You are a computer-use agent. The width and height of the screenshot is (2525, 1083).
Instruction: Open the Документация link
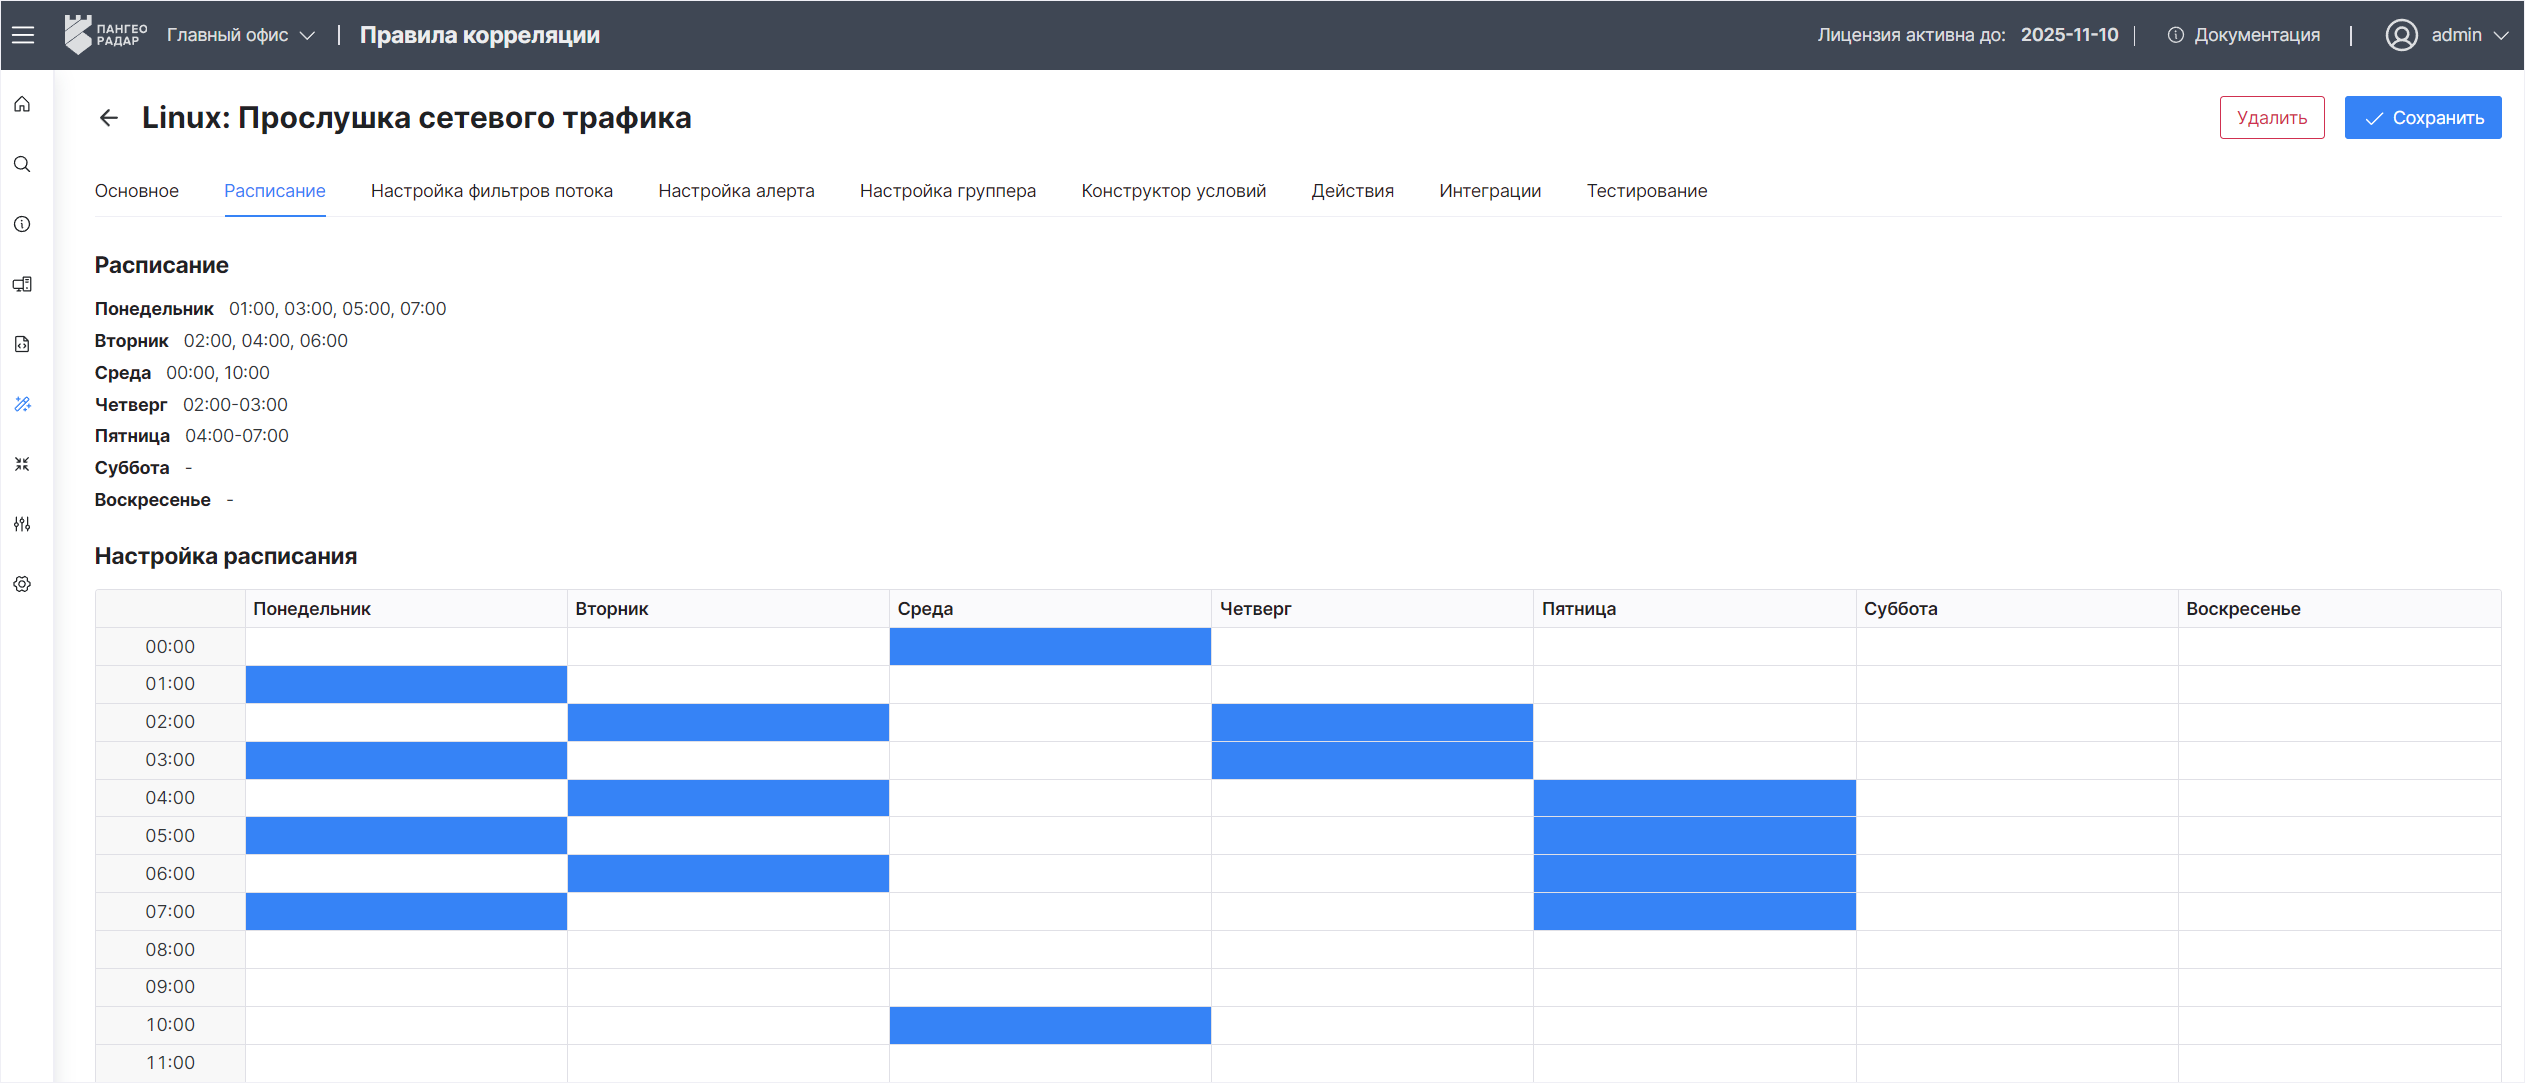2256,35
